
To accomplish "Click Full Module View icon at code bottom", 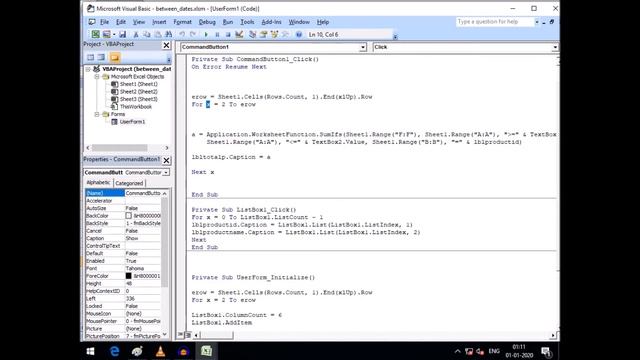I will pos(188,335).
